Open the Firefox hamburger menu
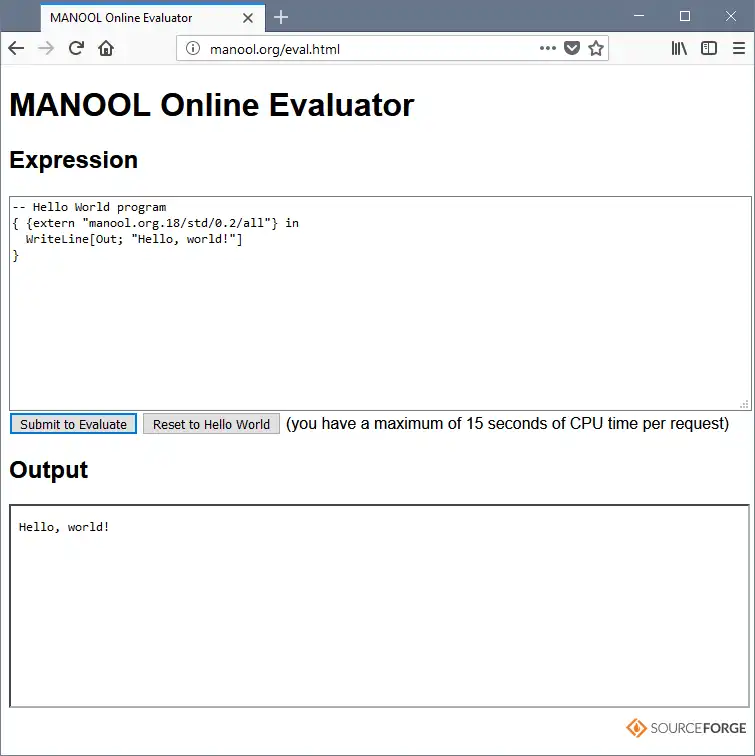Image resolution: width=755 pixels, height=756 pixels. point(739,48)
